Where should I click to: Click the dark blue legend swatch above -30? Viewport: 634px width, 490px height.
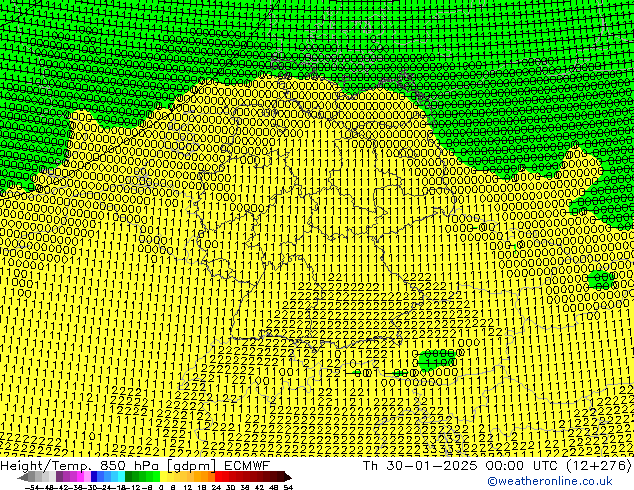coord(94,477)
